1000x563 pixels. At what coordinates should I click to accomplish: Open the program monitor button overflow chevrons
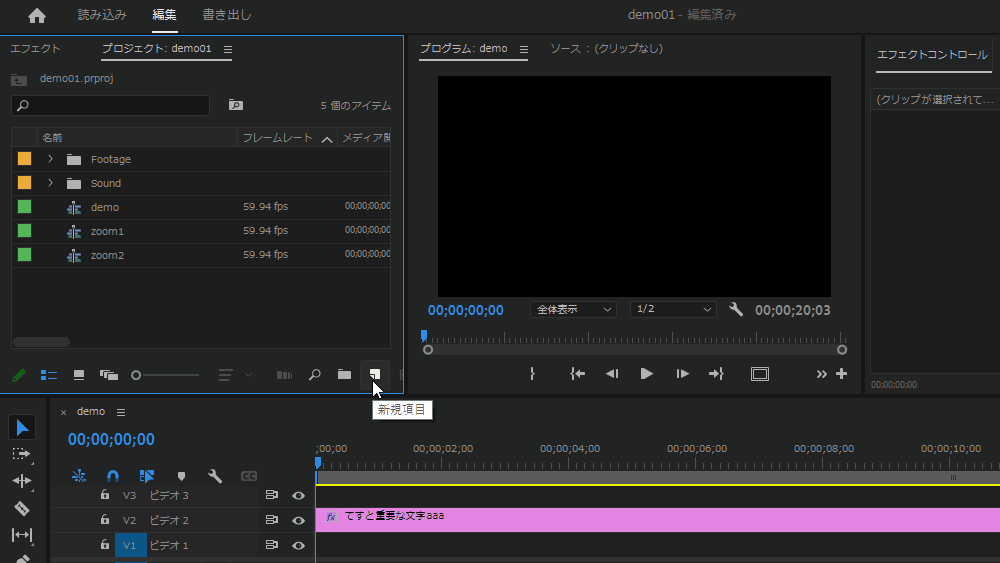click(821, 374)
